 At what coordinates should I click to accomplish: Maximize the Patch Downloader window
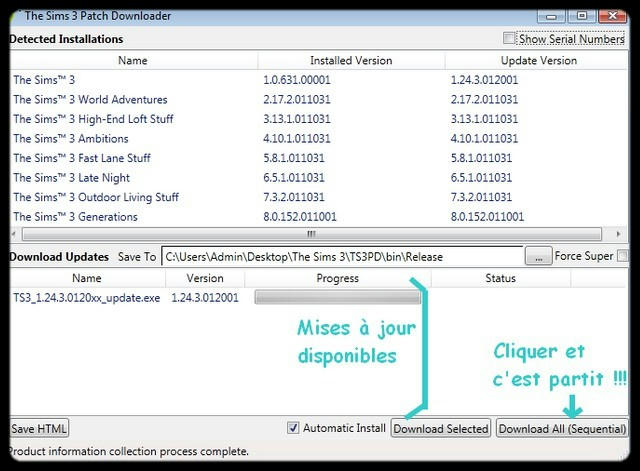[x=582, y=16]
